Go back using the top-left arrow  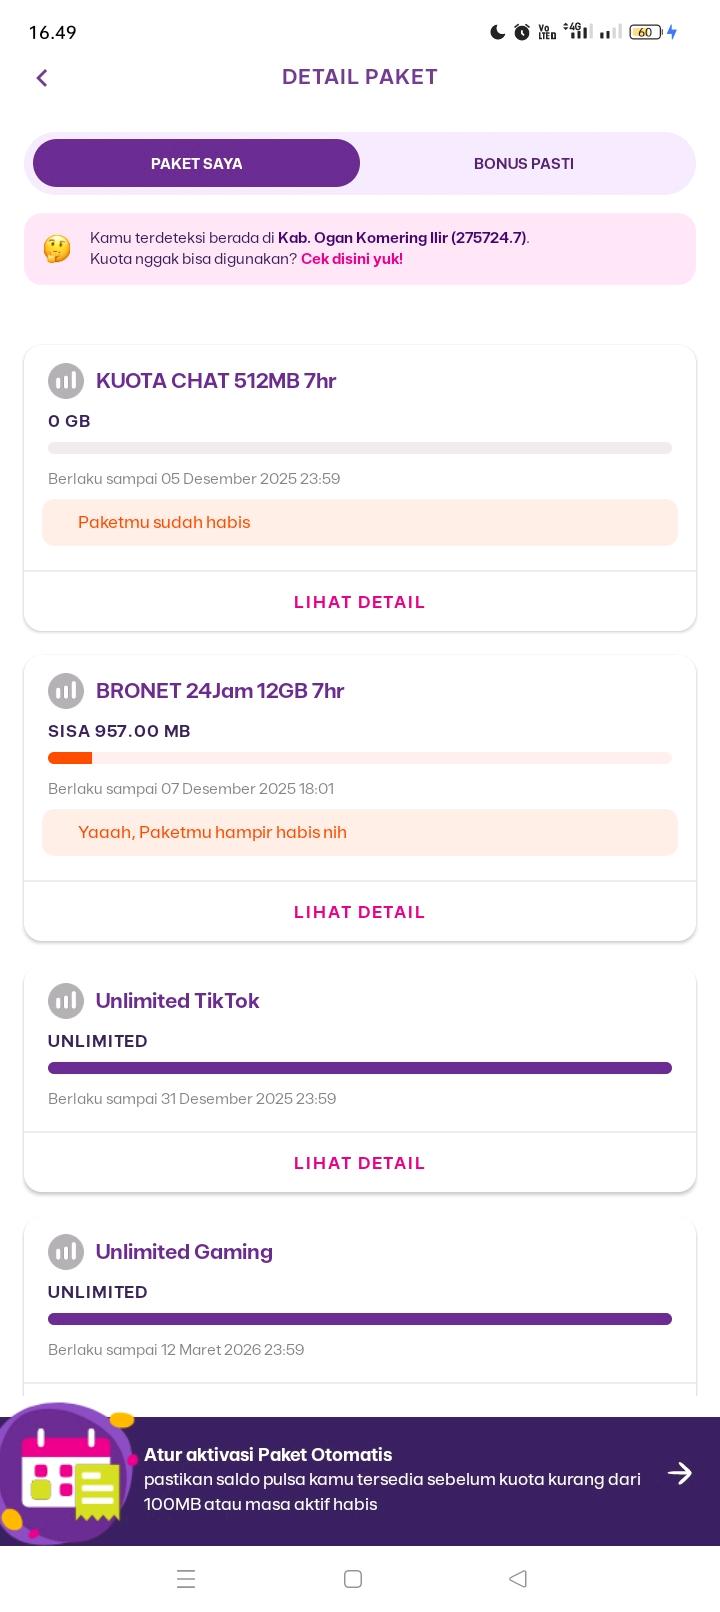click(x=42, y=78)
